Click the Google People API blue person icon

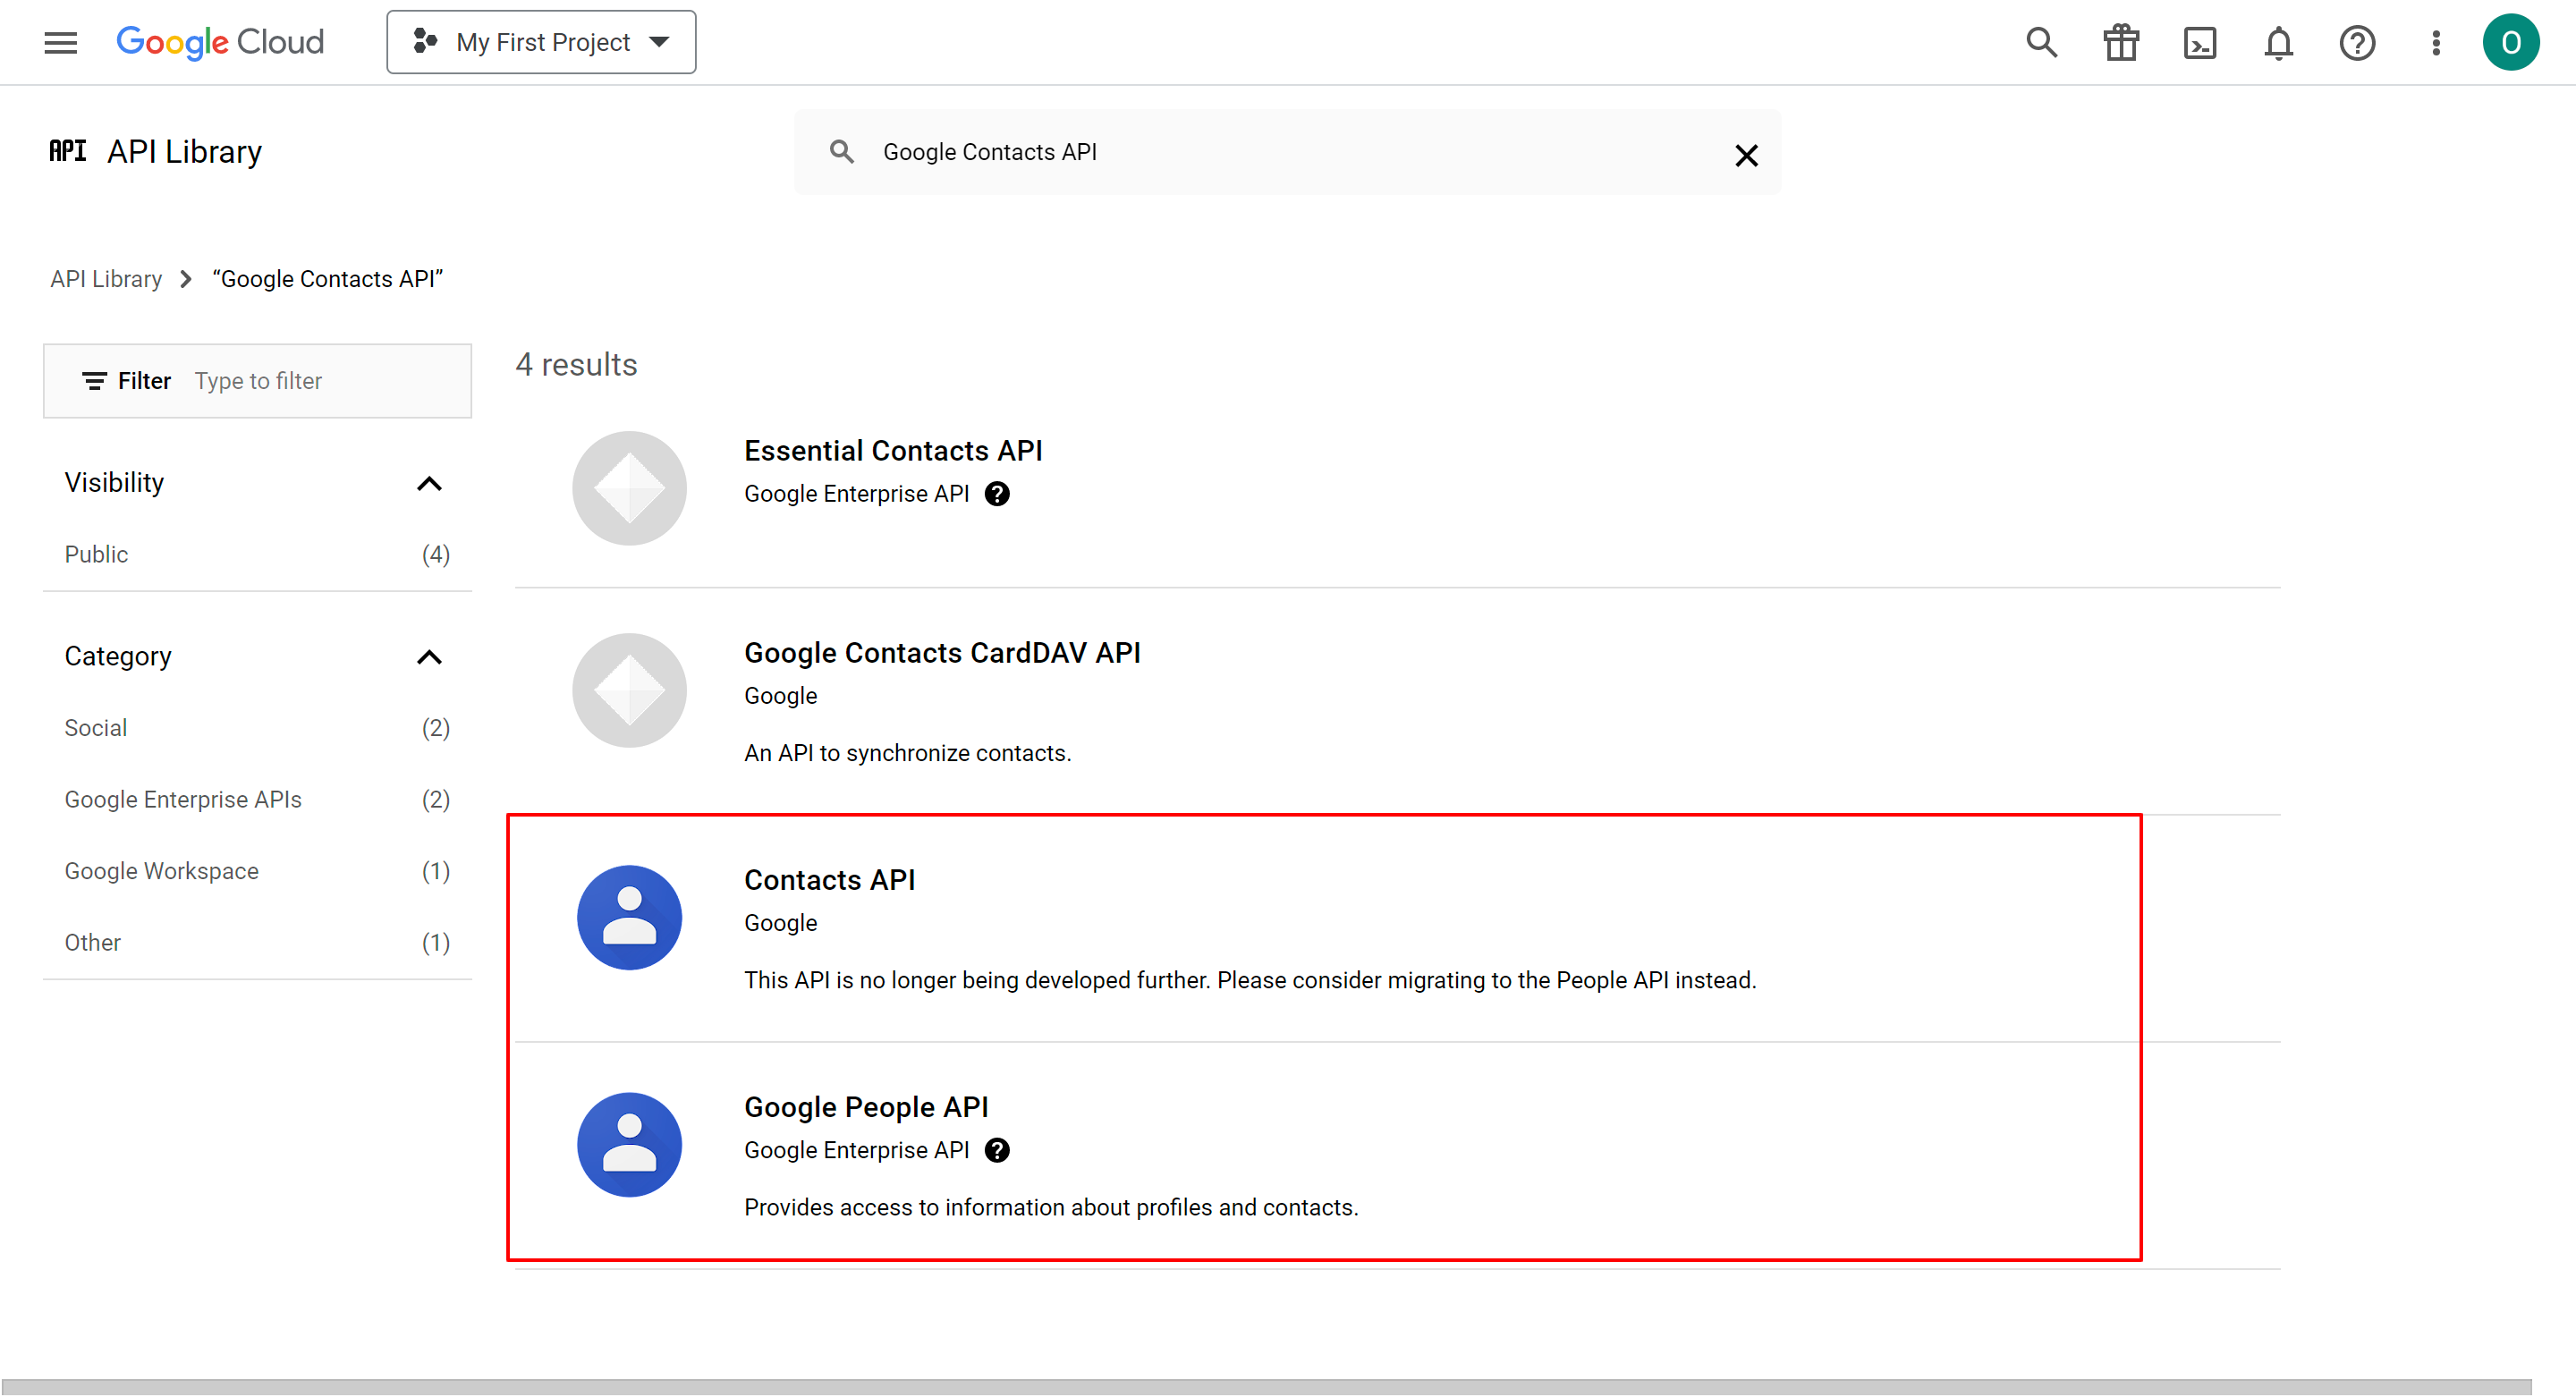tap(629, 1144)
